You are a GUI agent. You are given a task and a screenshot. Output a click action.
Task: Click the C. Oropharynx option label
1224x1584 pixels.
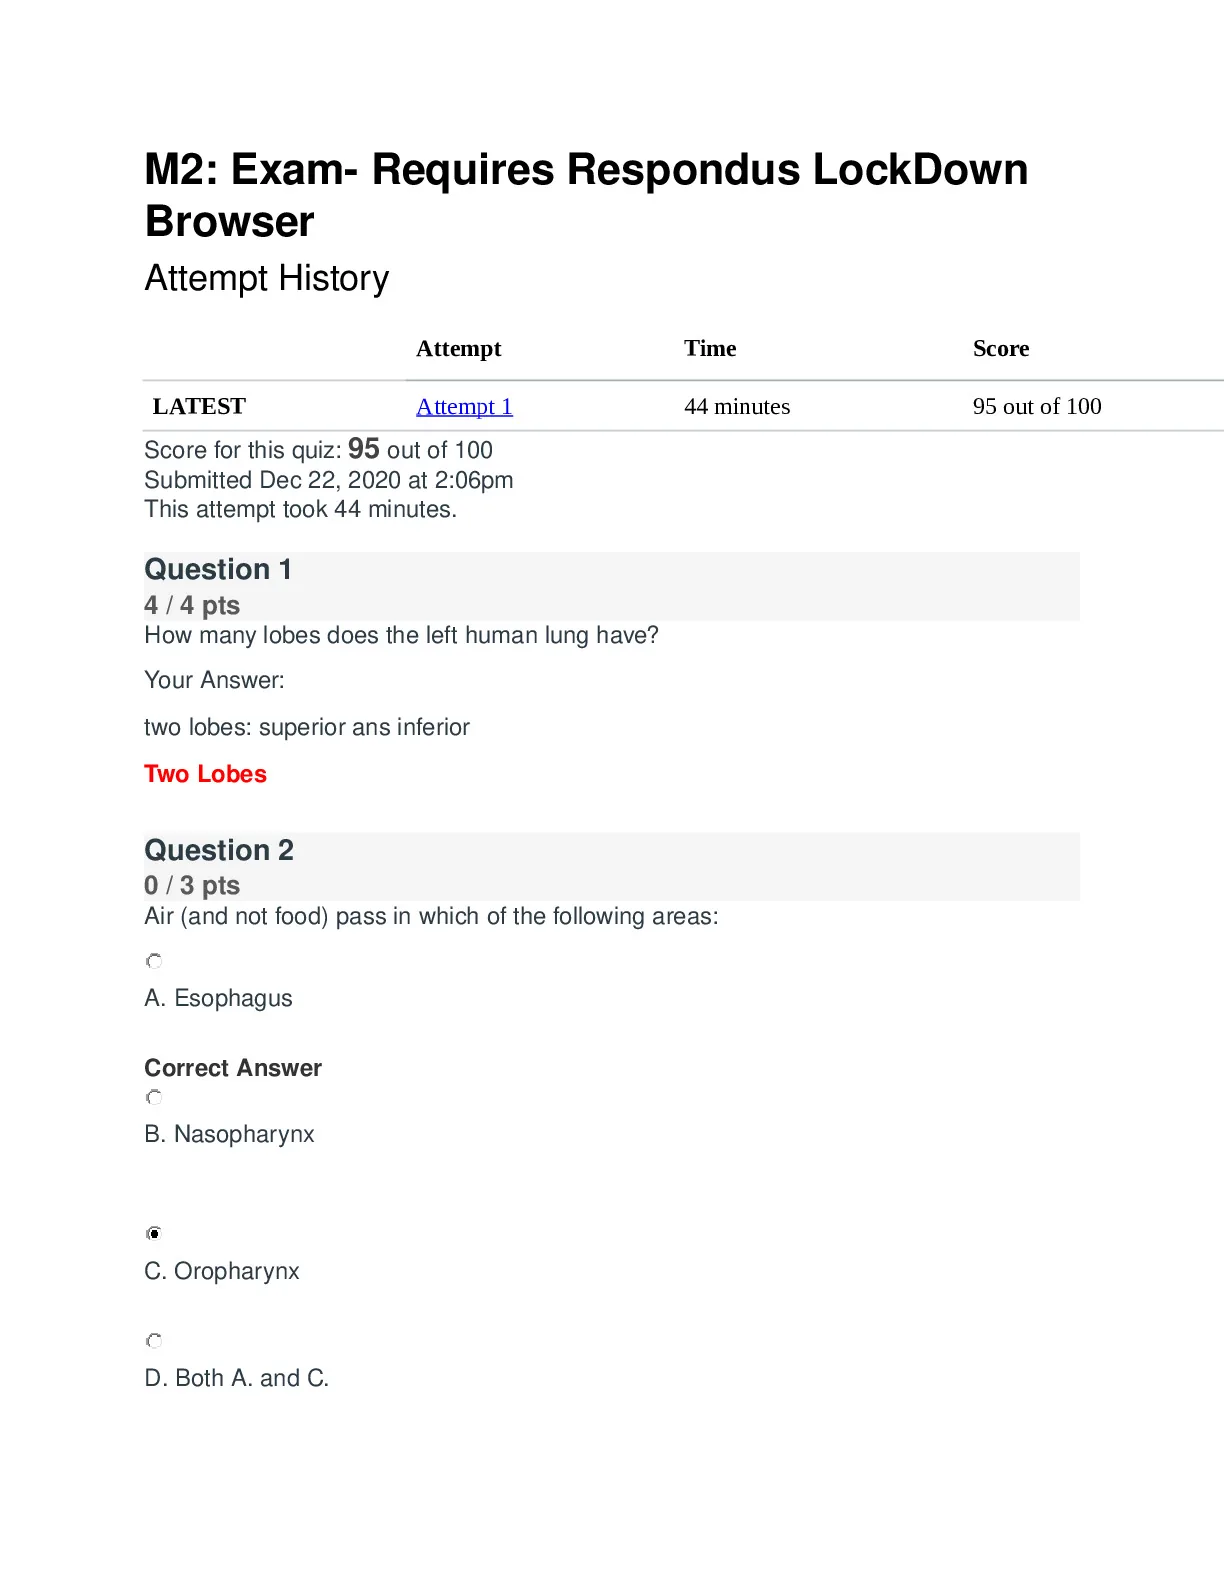[222, 1271]
